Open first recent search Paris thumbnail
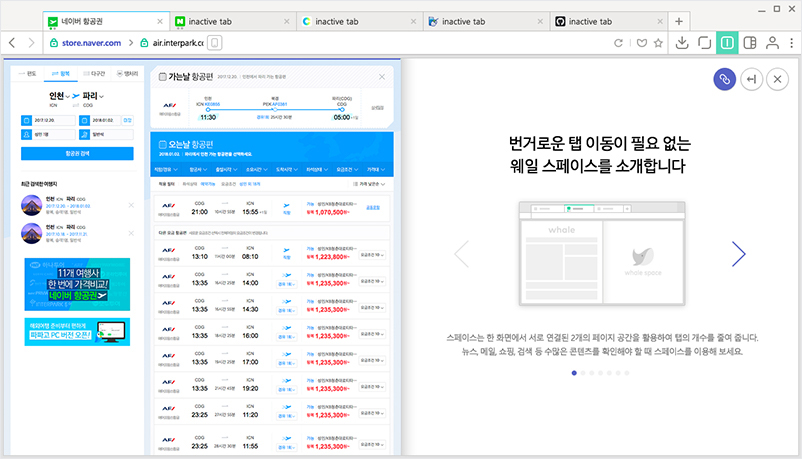This screenshot has height=459, width=802. tap(31, 205)
